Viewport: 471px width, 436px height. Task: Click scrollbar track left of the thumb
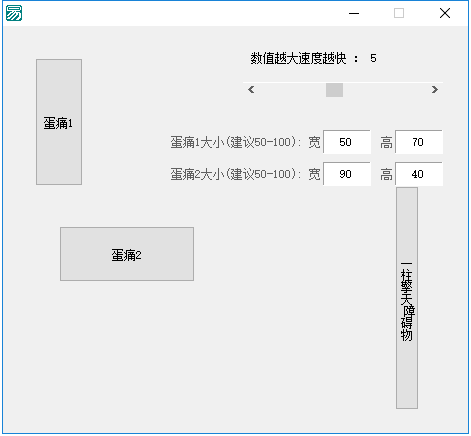pos(292,90)
